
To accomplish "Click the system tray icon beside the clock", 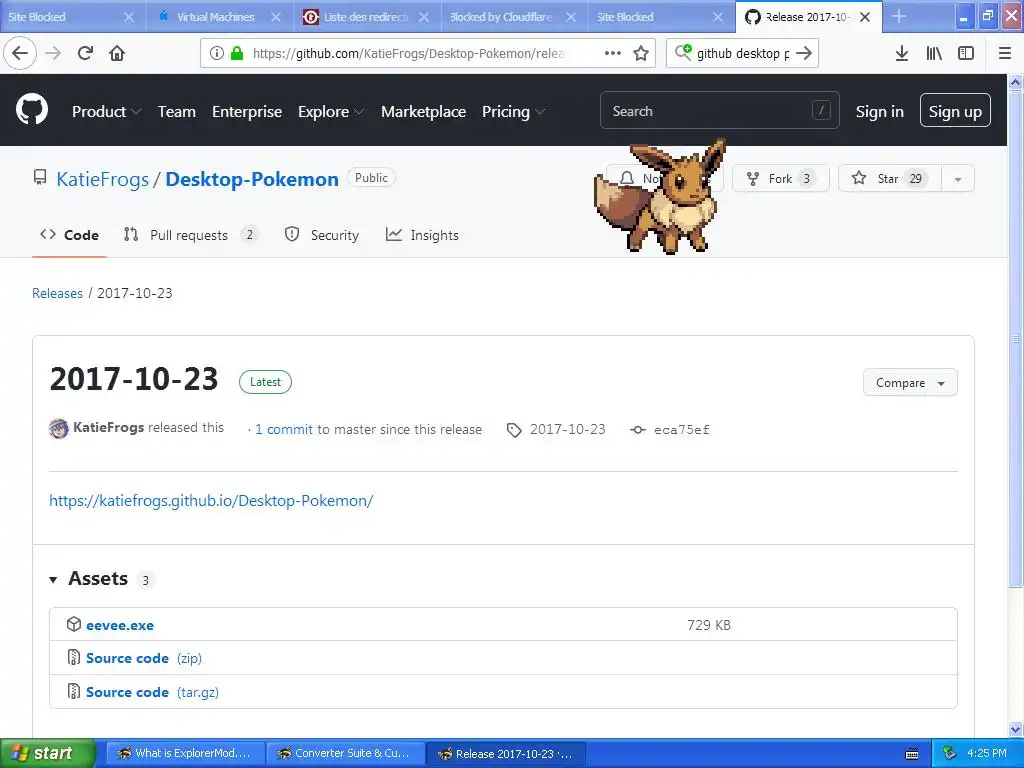I will (949, 754).
